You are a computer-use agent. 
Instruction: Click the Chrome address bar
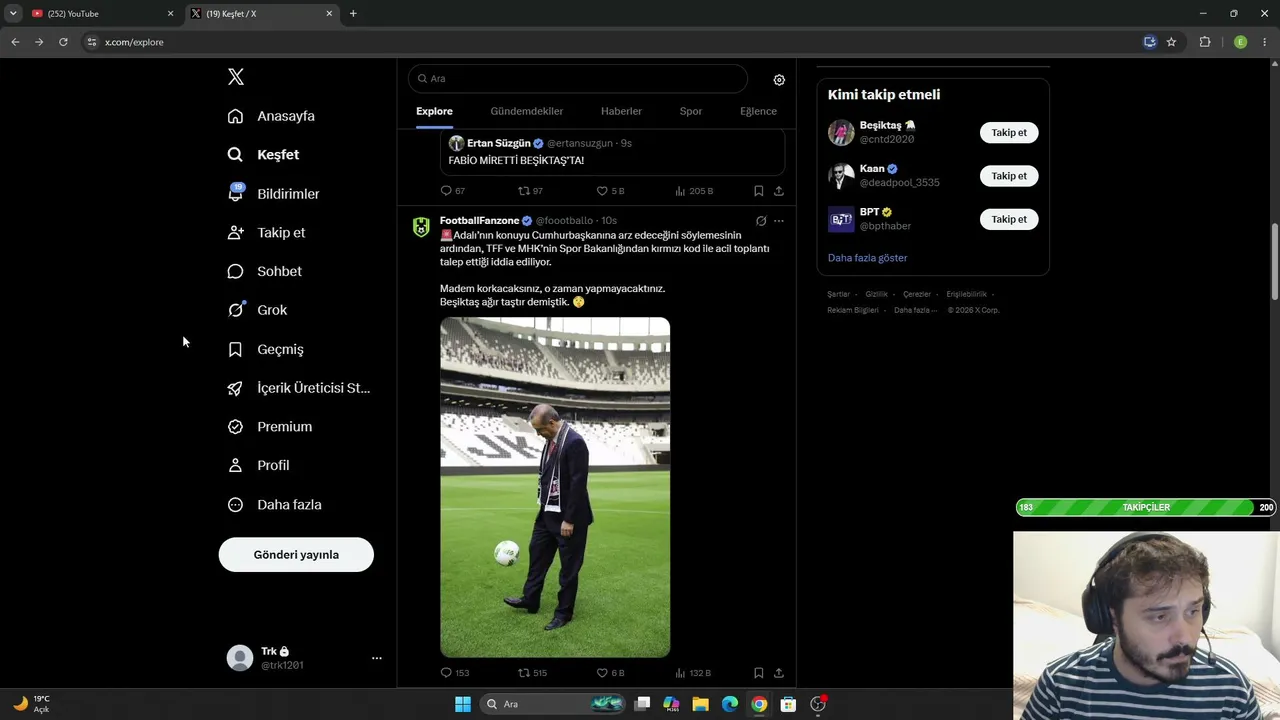(x=610, y=42)
